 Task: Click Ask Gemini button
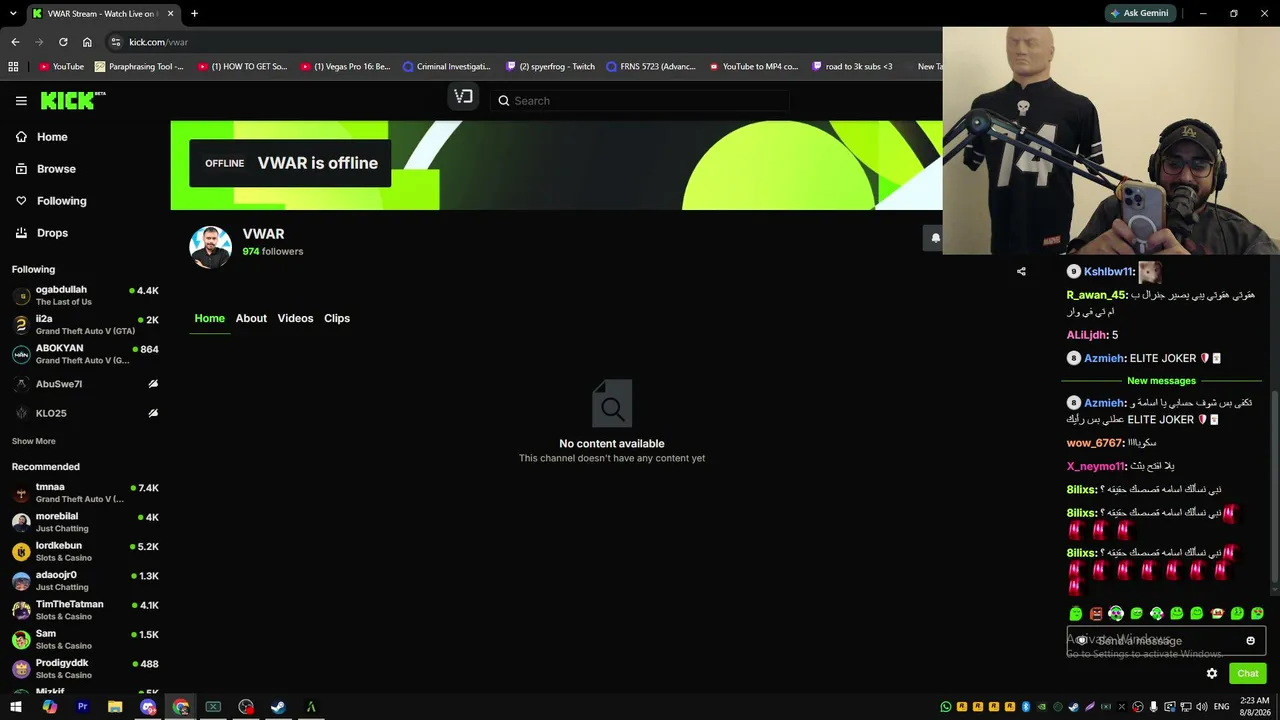click(x=1139, y=14)
